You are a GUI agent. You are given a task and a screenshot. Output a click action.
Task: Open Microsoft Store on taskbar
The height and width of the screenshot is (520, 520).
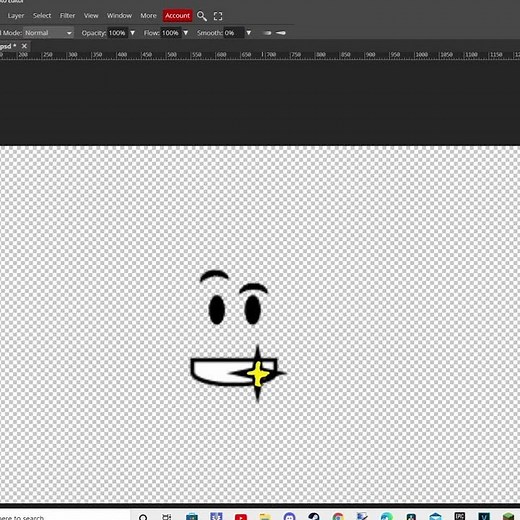click(x=192, y=517)
